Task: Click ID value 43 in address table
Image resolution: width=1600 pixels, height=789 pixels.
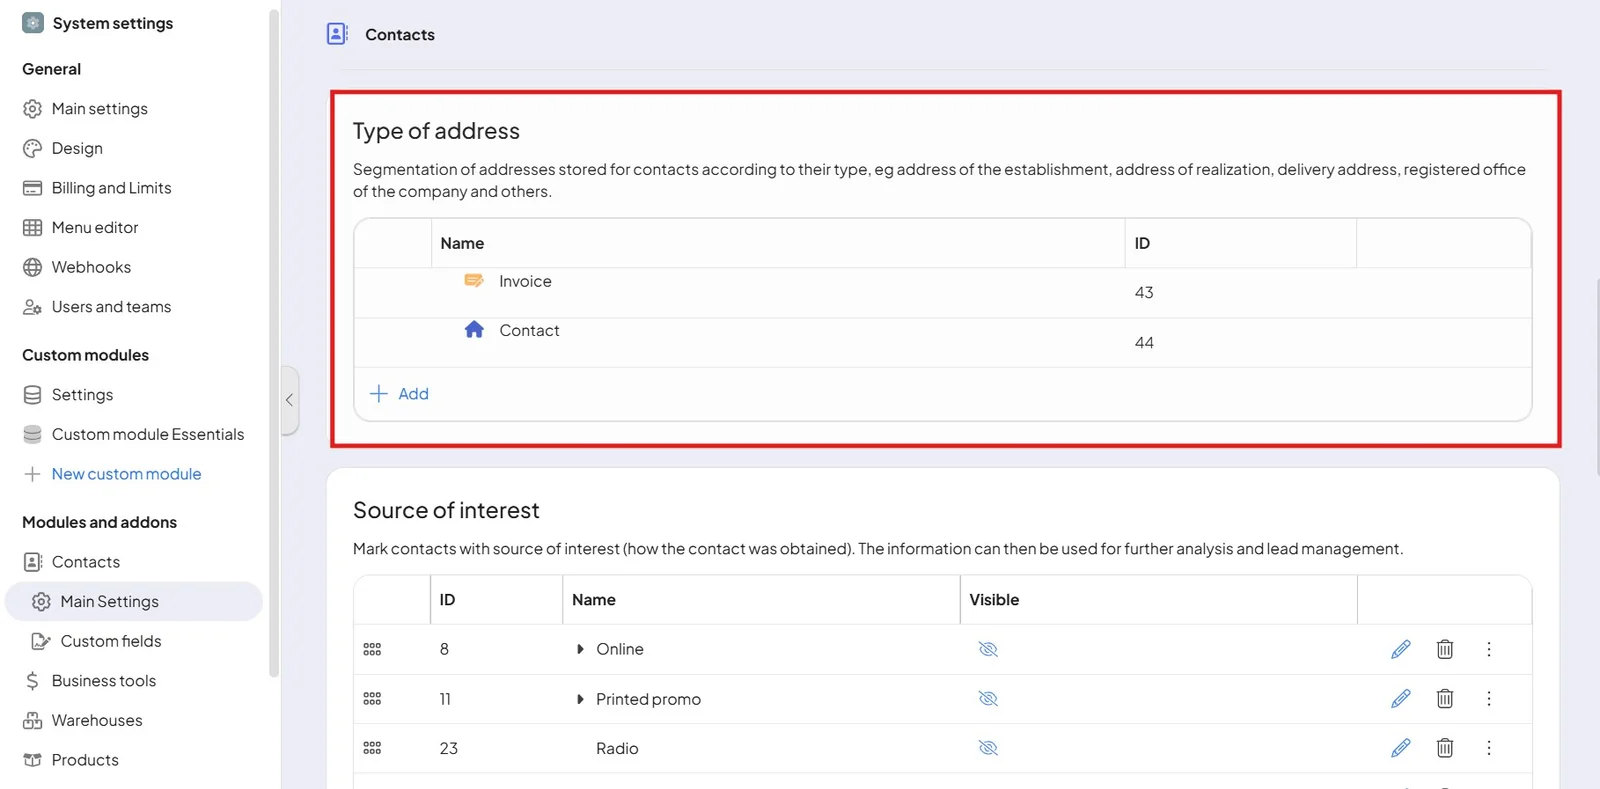Action: [x=1144, y=293]
